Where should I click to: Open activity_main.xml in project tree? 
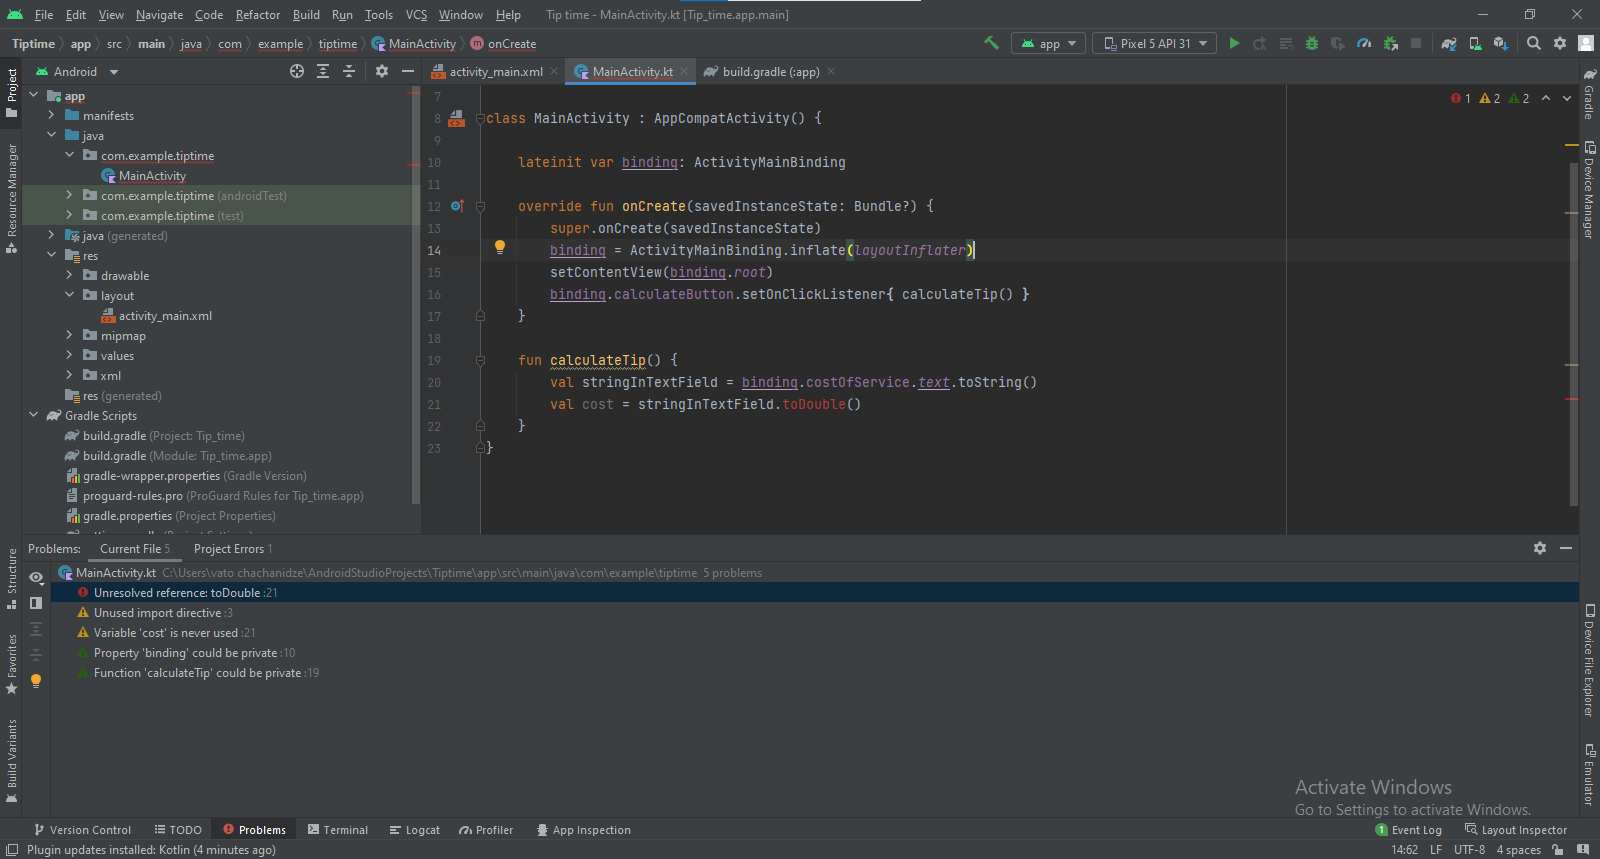point(165,315)
